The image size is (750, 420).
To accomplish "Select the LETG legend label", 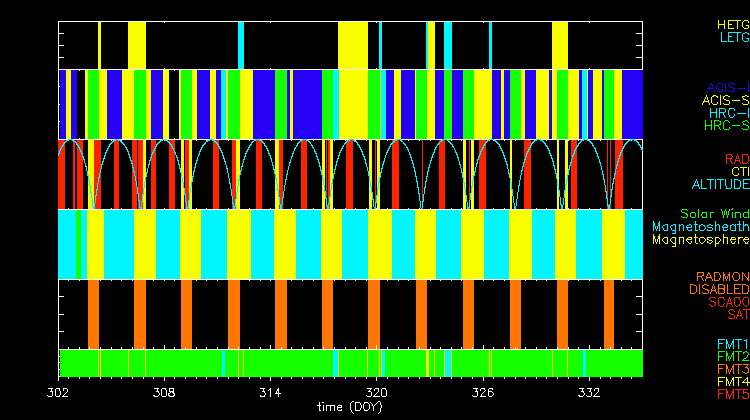I will point(734,38).
